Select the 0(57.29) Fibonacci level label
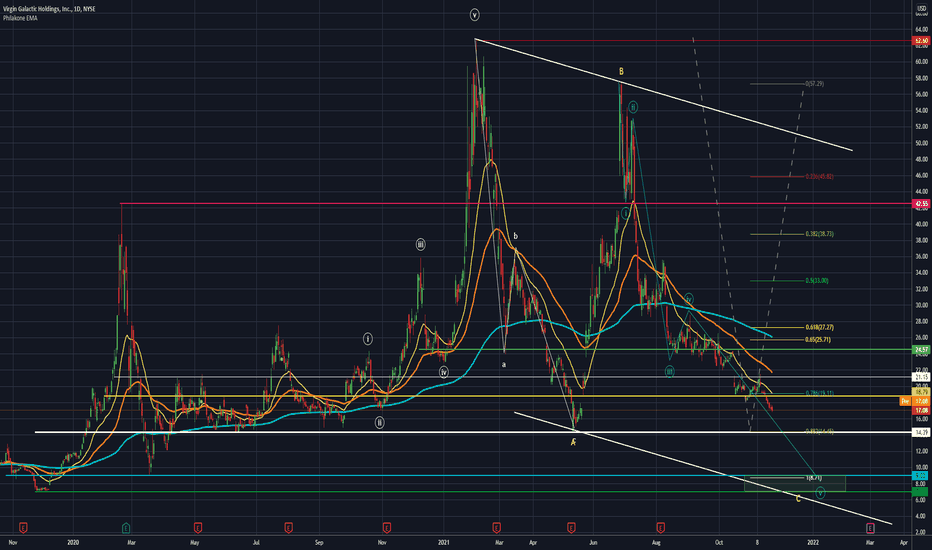Image resolution: width=932 pixels, height=550 pixels. [x=814, y=84]
